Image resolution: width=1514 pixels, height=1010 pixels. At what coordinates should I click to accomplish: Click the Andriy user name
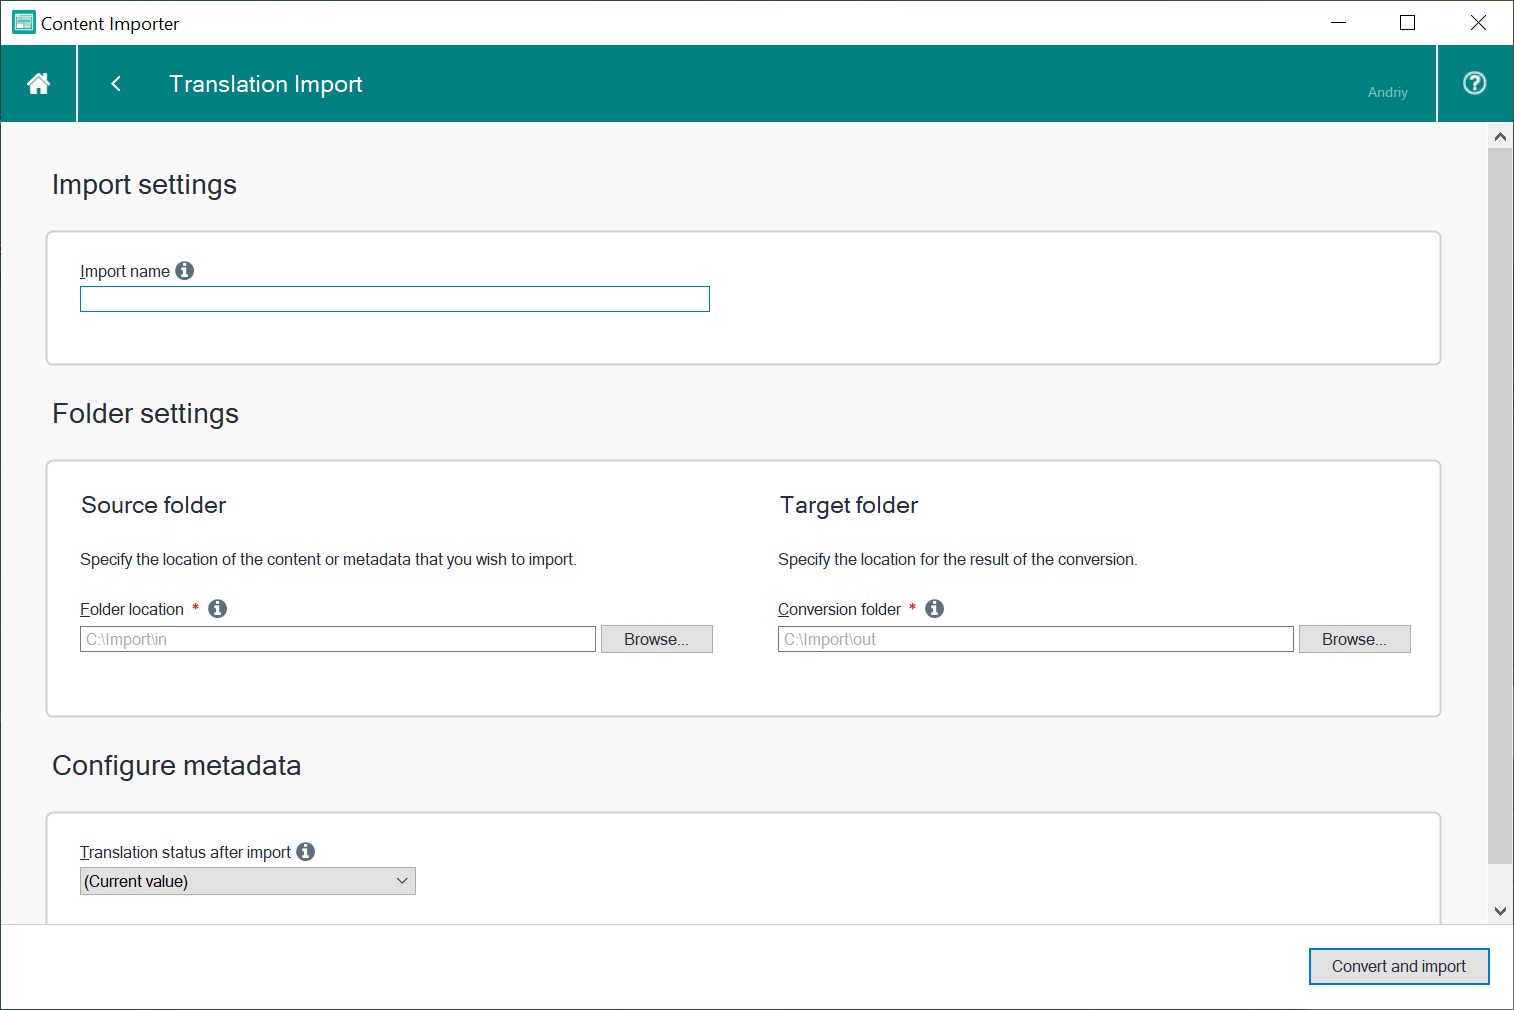pyautogui.click(x=1388, y=92)
